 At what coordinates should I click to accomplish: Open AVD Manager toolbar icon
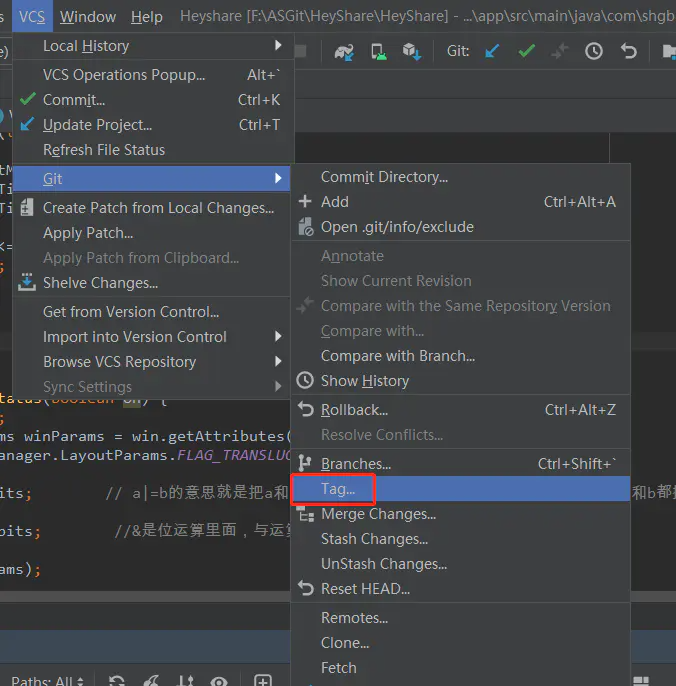coord(378,52)
